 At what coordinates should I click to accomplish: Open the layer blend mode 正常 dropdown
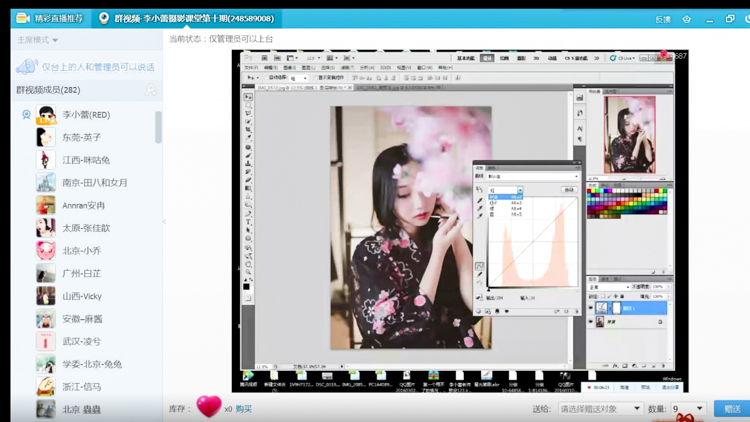609,287
